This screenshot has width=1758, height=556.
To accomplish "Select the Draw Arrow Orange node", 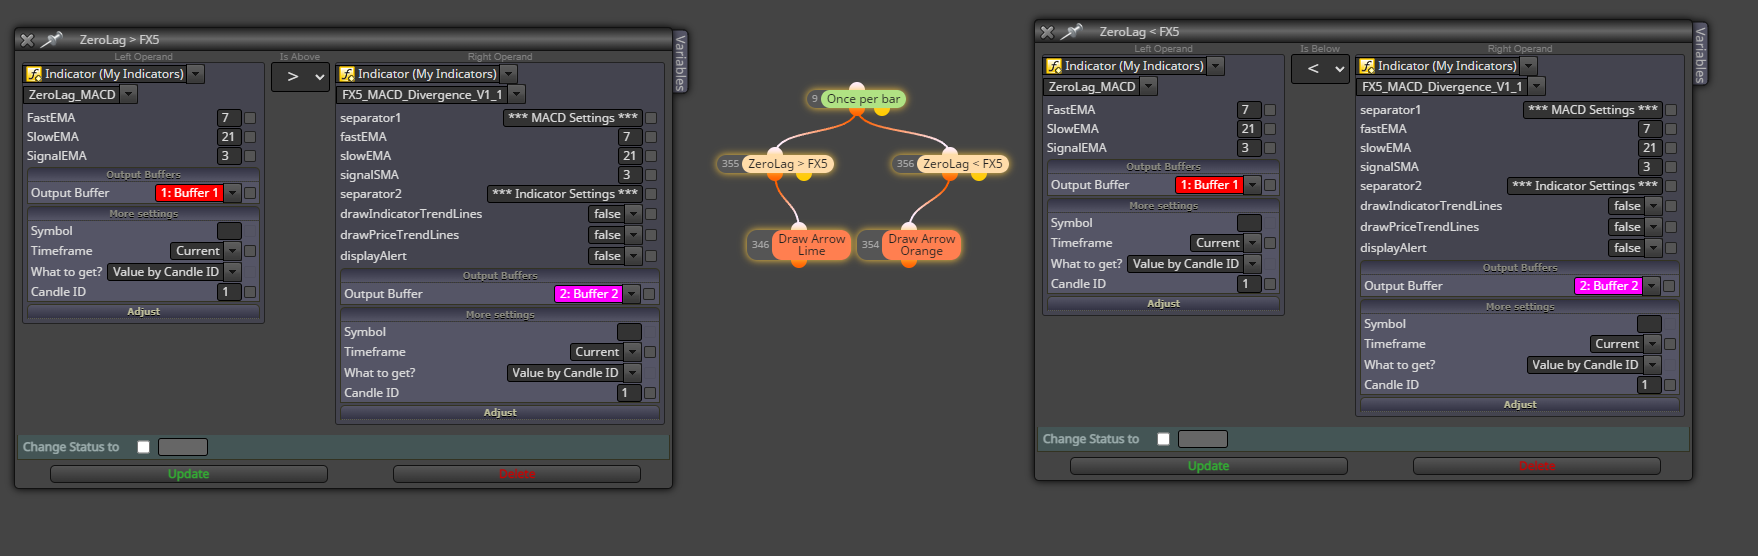I will [909, 245].
